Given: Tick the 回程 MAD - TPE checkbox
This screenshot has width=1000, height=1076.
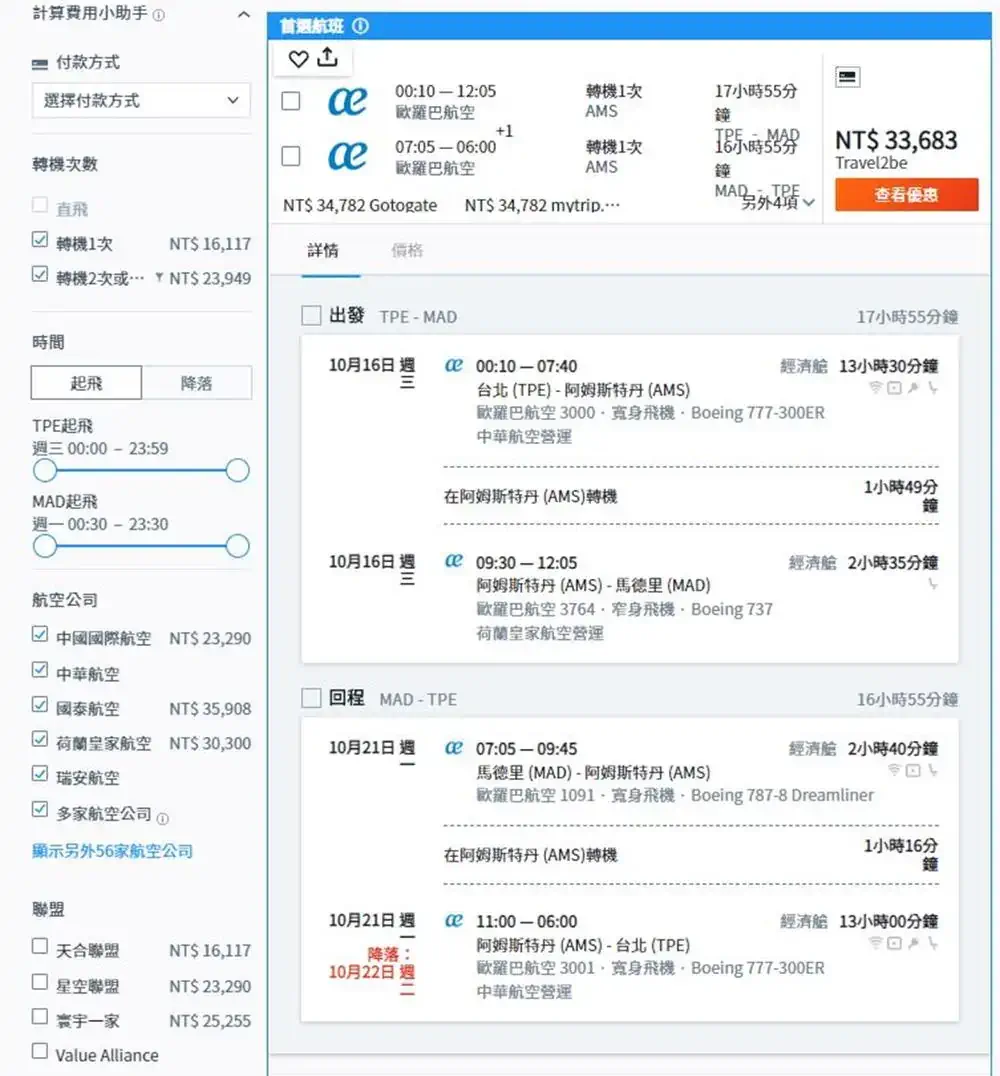Looking at the screenshot, I should (312, 699).
